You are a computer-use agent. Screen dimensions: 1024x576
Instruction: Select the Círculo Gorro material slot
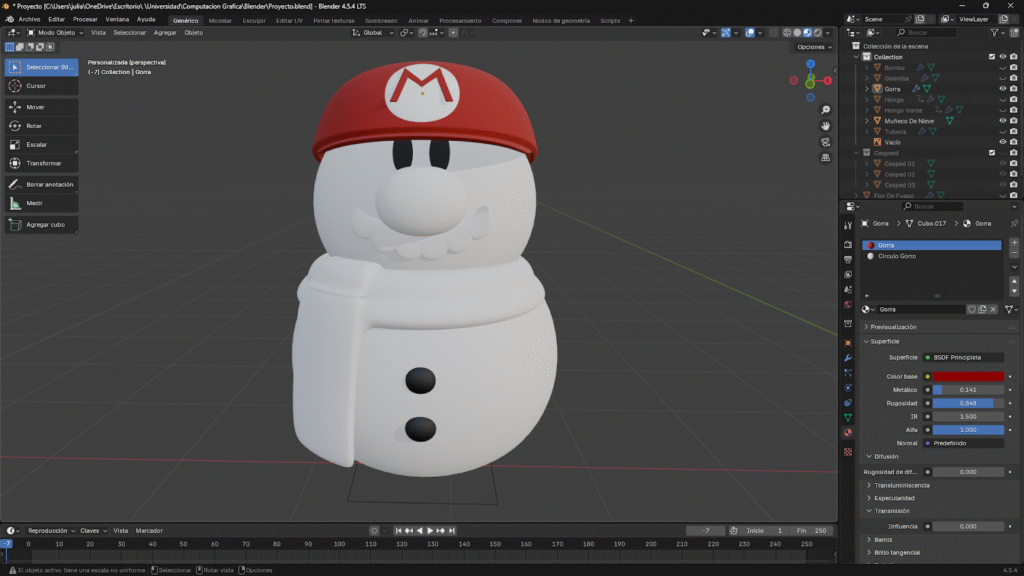897,256
